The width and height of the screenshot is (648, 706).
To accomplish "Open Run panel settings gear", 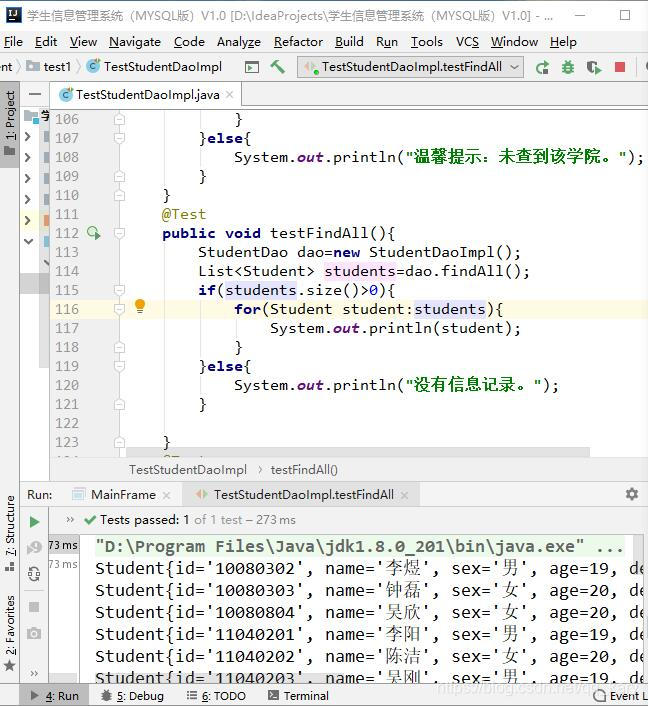I will point(632,494).
